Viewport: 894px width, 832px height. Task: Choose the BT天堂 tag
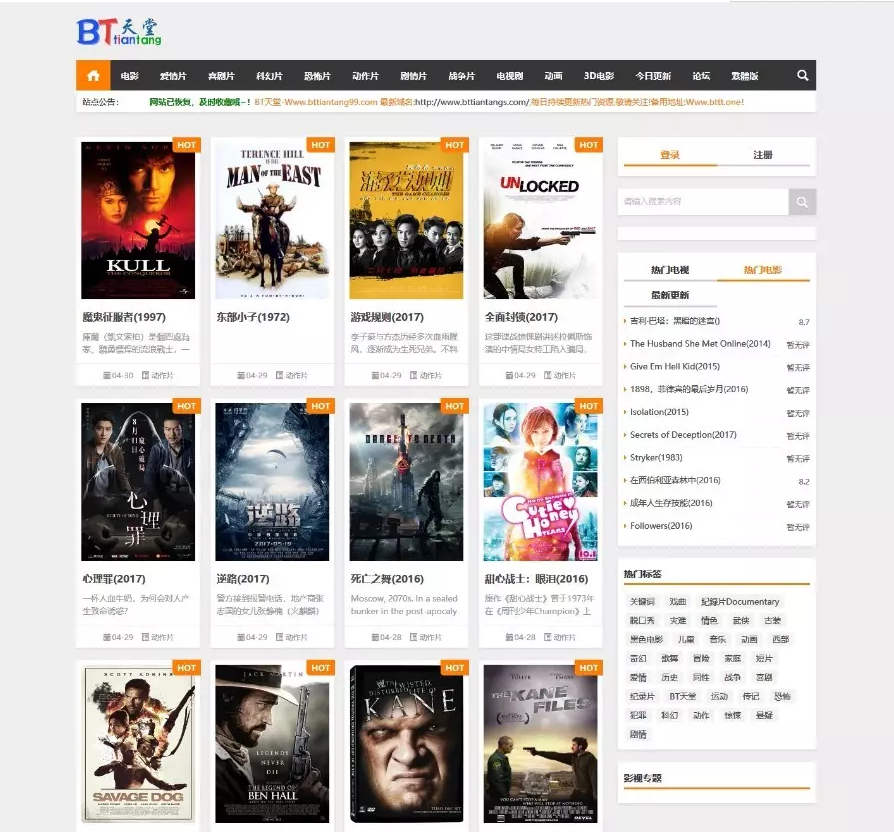(x=683, y=696)
